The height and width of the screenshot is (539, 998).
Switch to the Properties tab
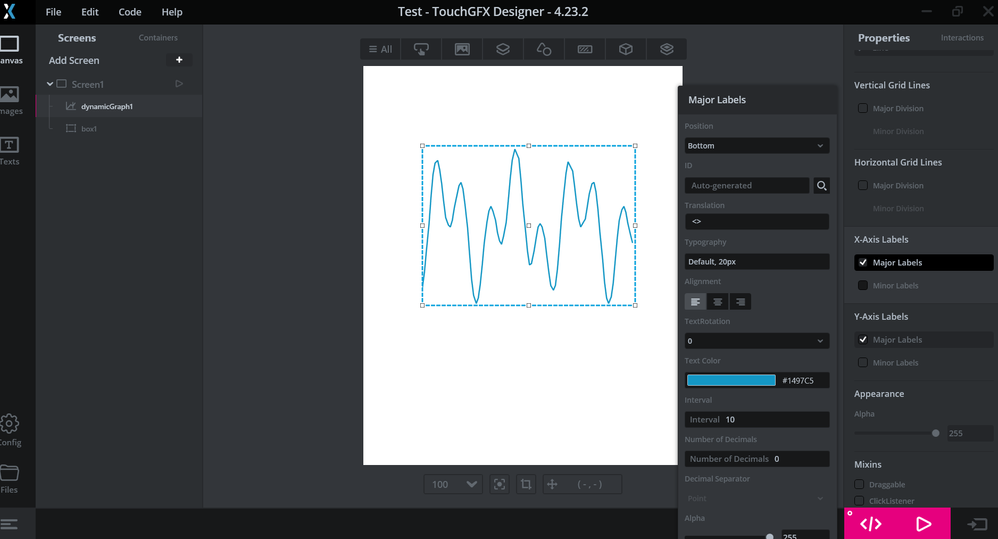pyautogui.click(x=883, y=38)
